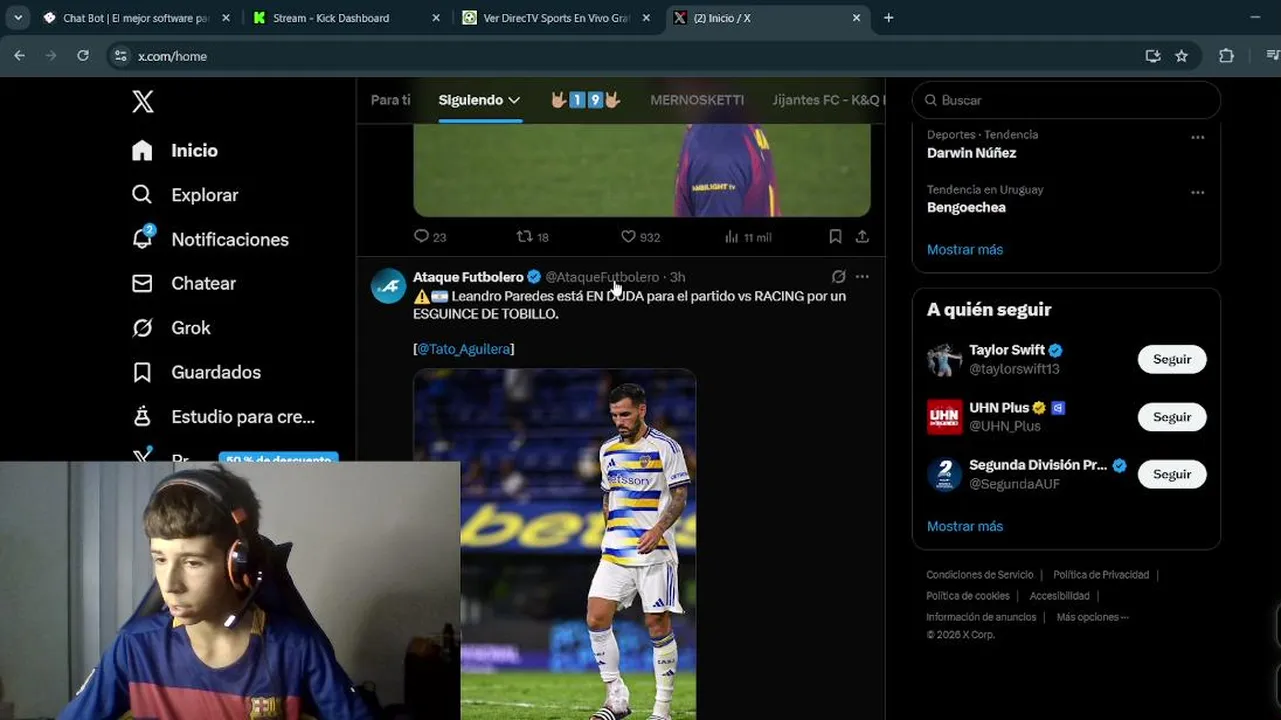Open more options for Bengoechea trend
1281x720 pixels.
pyautogui.click(x=1198, y=192)
